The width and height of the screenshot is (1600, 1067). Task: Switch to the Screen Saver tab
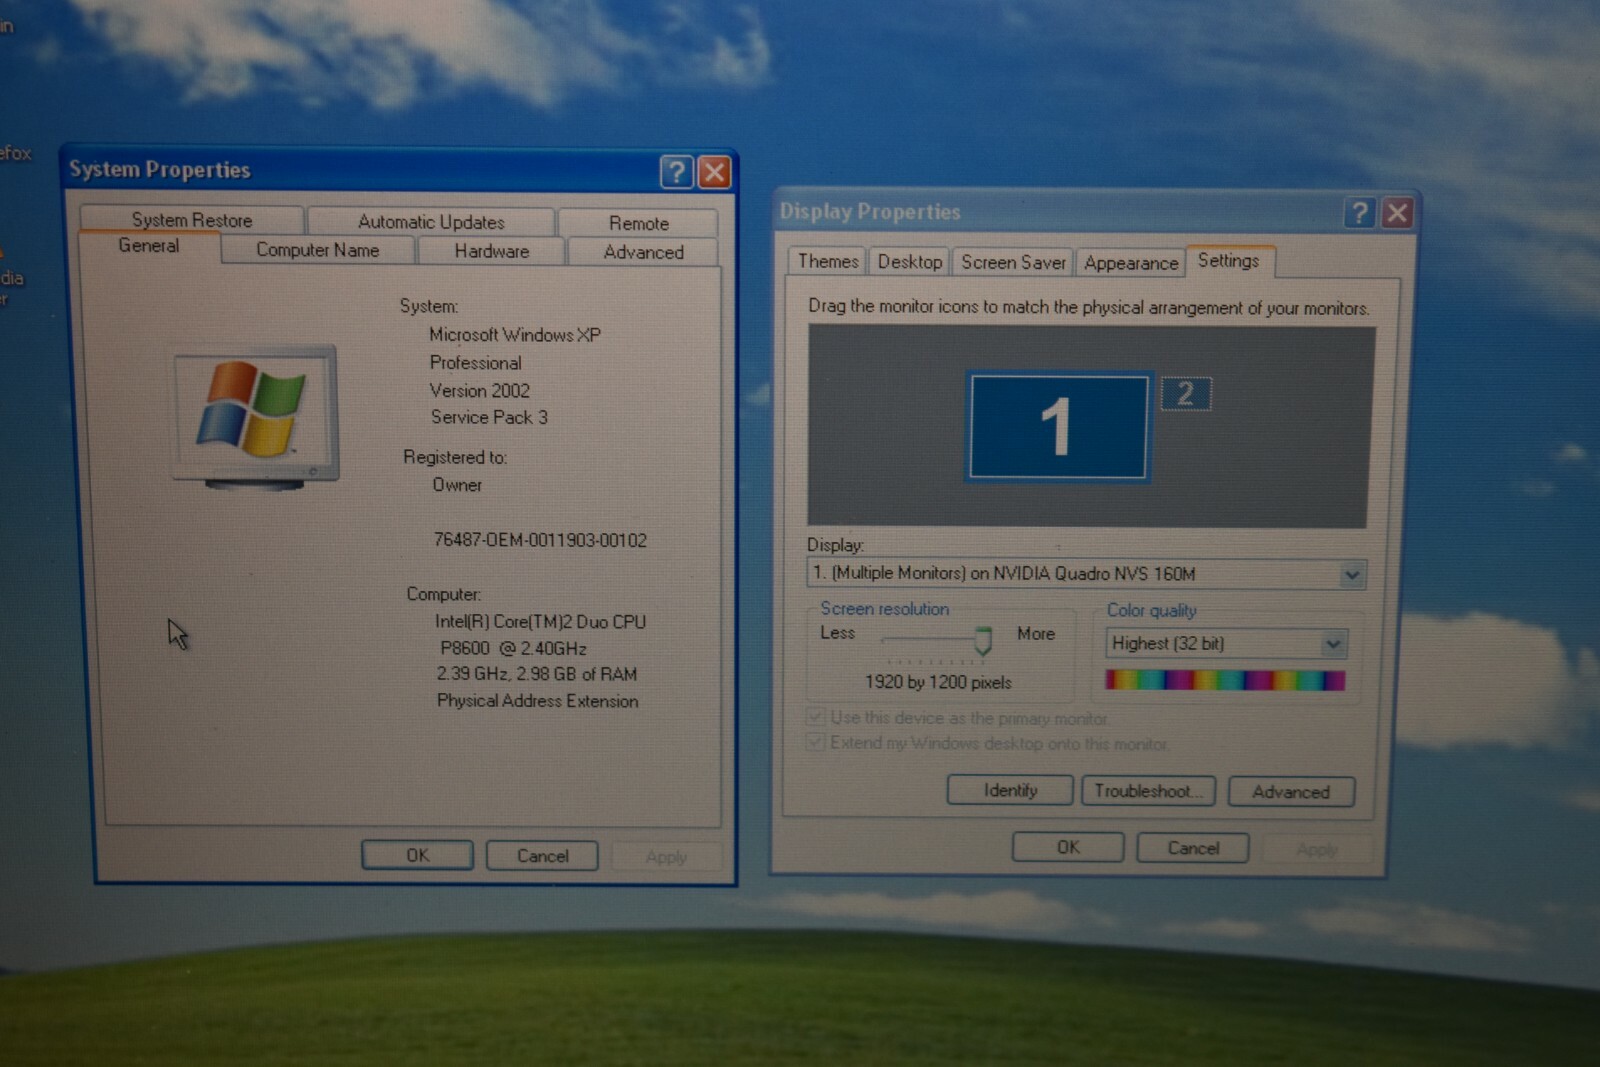[x=1013, y=262]
